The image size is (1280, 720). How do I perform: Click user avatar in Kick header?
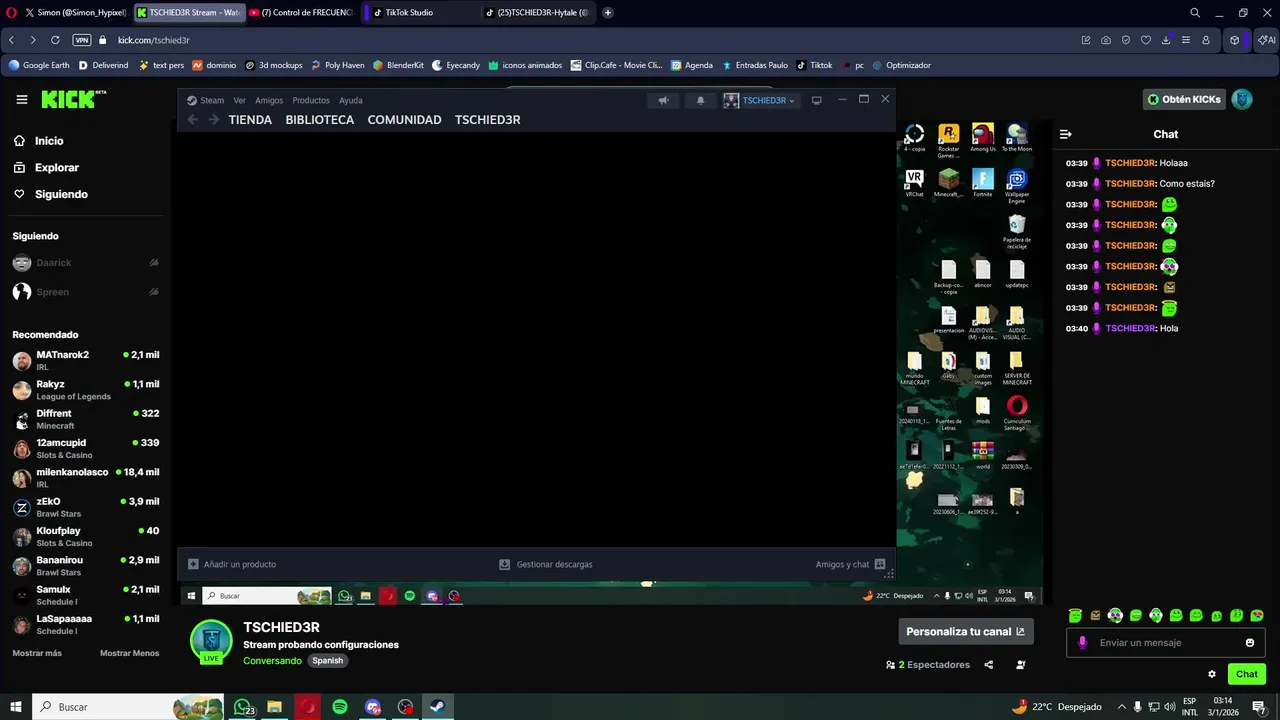click(x=1242, y=99)
